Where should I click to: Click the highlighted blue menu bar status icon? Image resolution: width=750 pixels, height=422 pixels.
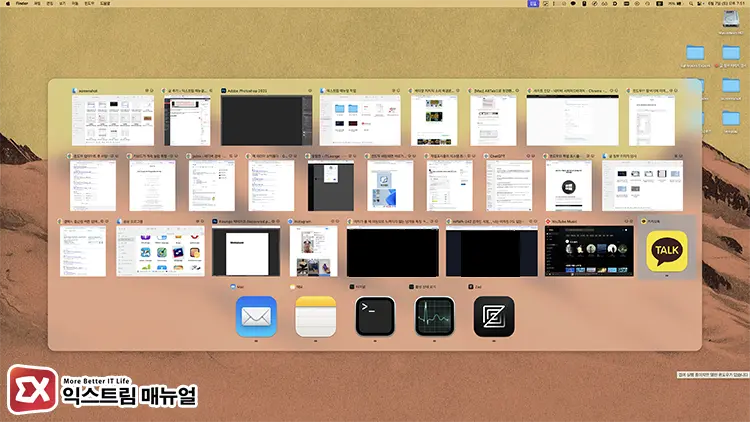point(533,3)
